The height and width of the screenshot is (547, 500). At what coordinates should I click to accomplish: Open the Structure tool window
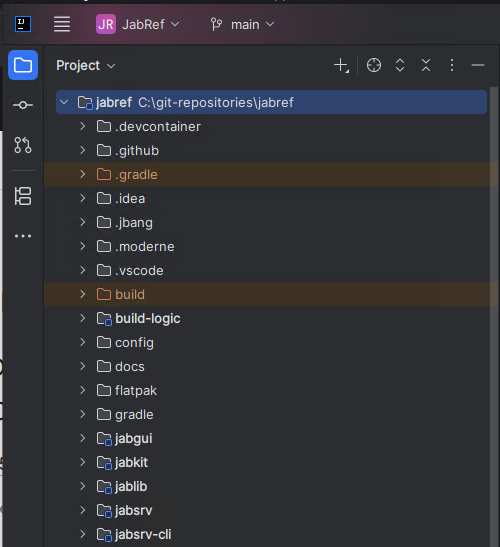(23, 196)
